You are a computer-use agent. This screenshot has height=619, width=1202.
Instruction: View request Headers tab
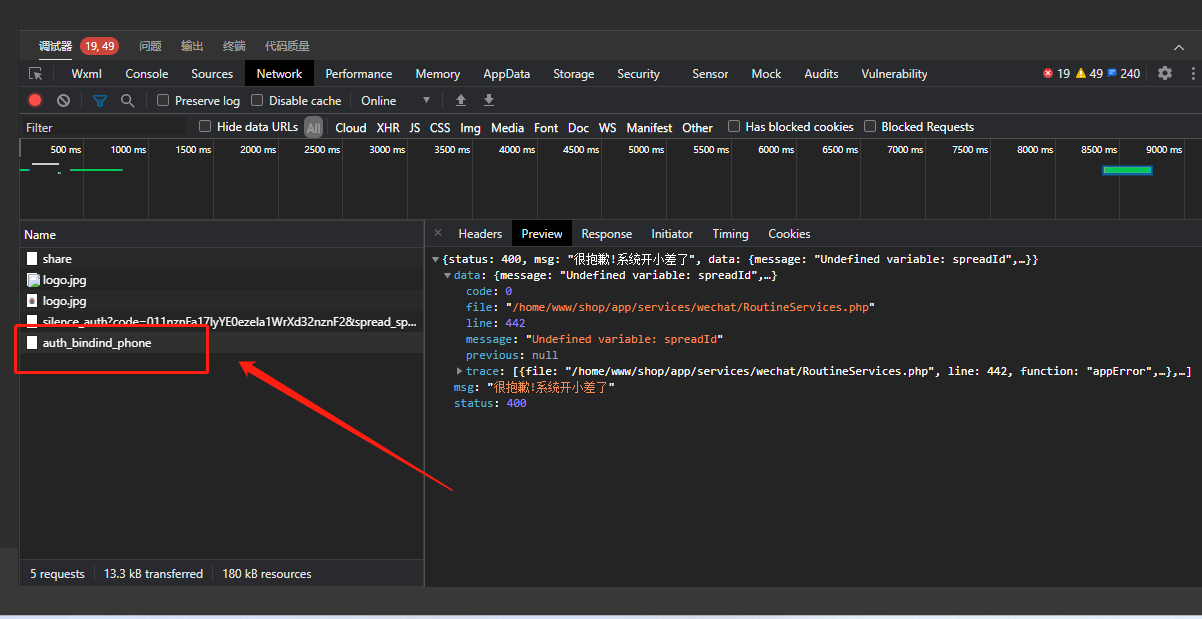point(480,233)
